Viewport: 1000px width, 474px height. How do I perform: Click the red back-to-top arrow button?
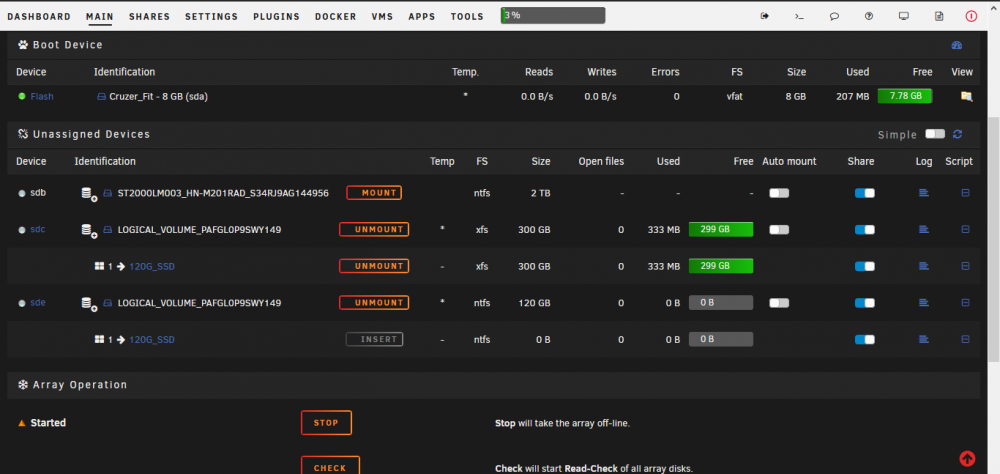967,458
